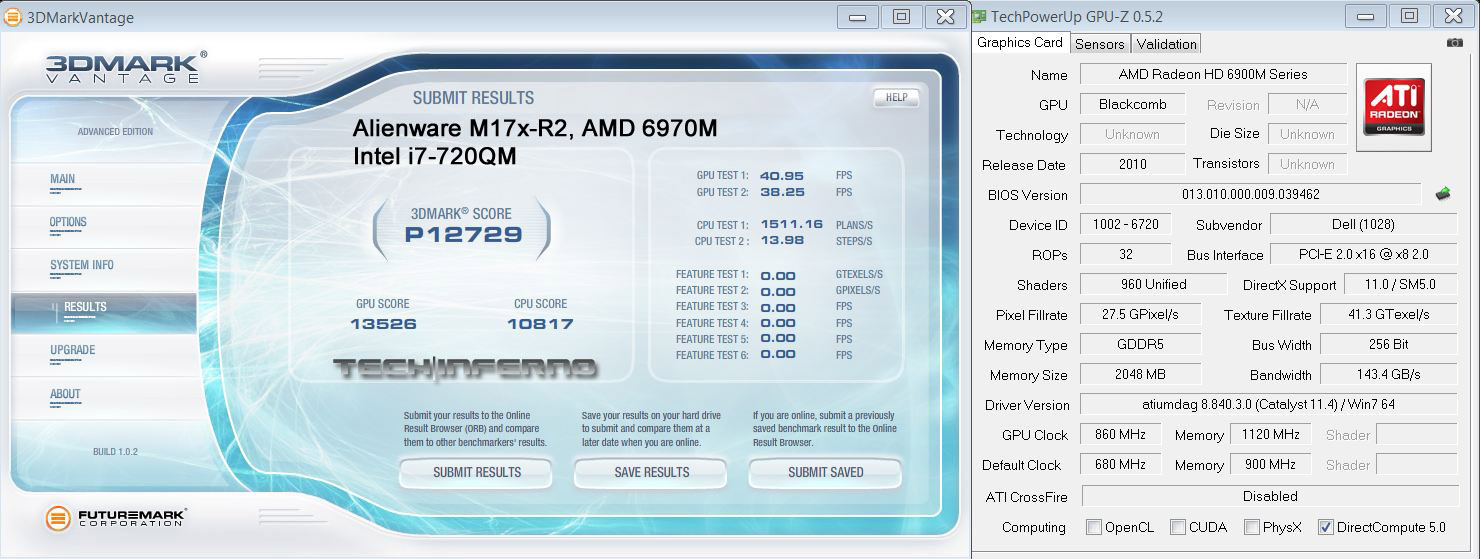Screen dimensions: 1480x559
Task: Click the GPU Blackcomb field
Action: click(x=1132, y=104)
